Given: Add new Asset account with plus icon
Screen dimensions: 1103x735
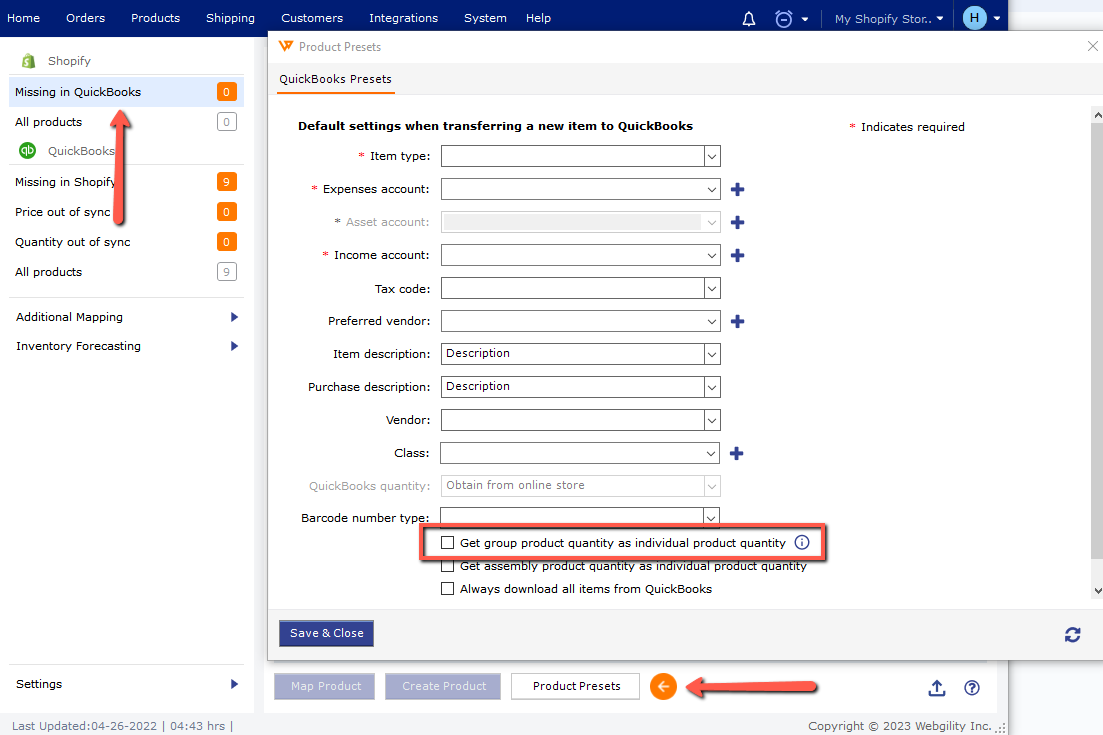Looking at the screenshot, I should click(x=737, y=222).
